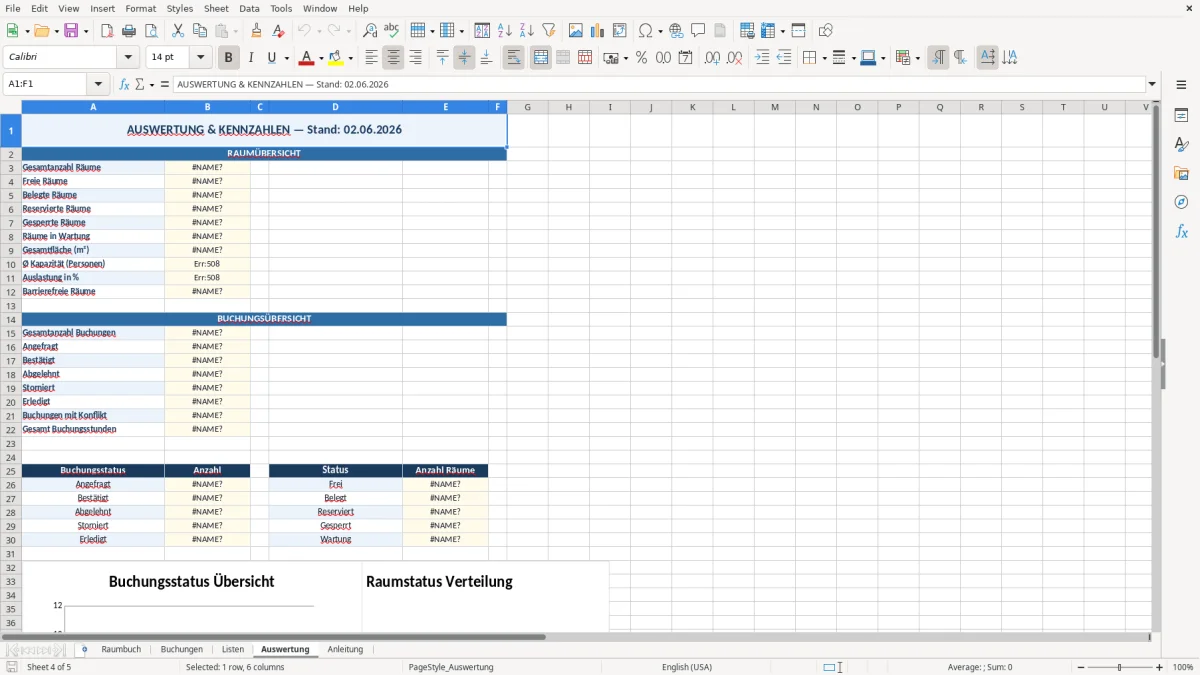
Task: Toggle Left-to-Right text direction
Action: (x=938, y=58)
